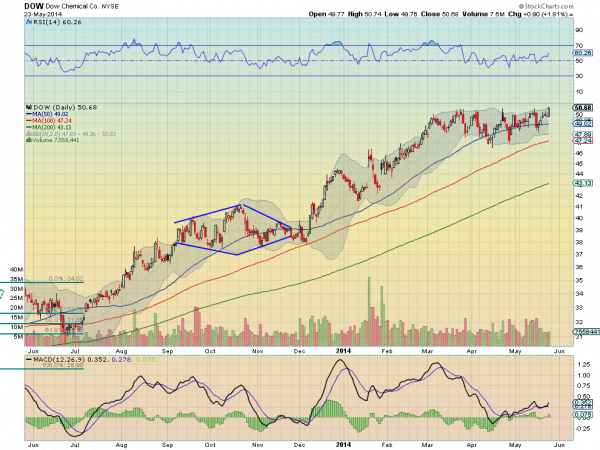
Task: Click the Jun label at right under MACD panel
Action: tap(559, 445)
